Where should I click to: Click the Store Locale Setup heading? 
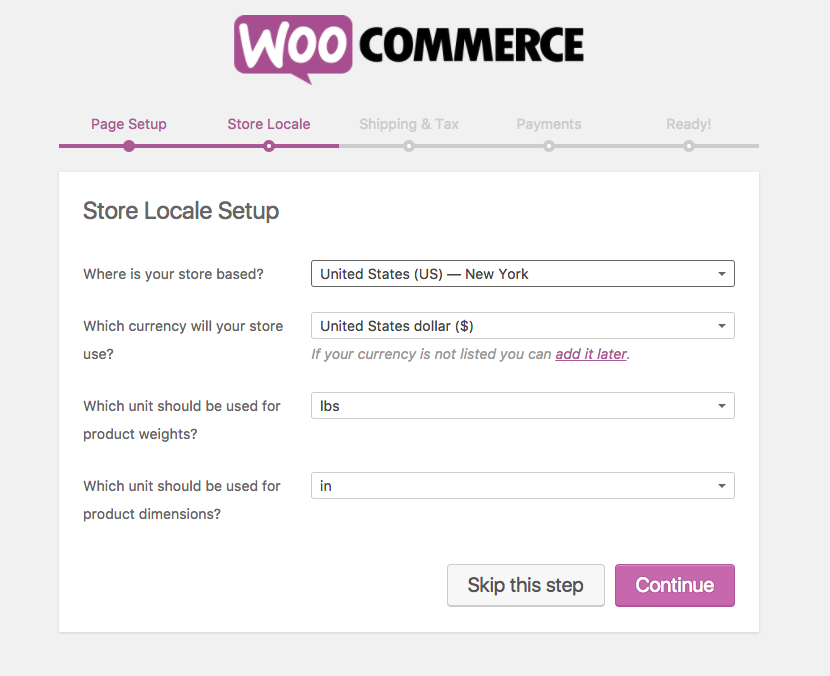pos(181,211)
